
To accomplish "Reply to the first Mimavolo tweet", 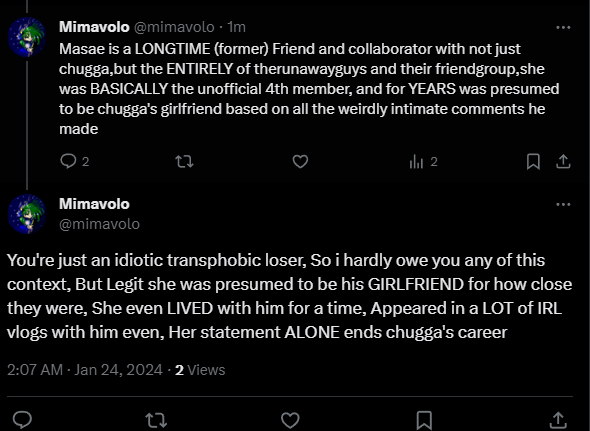I will point(74,161).
